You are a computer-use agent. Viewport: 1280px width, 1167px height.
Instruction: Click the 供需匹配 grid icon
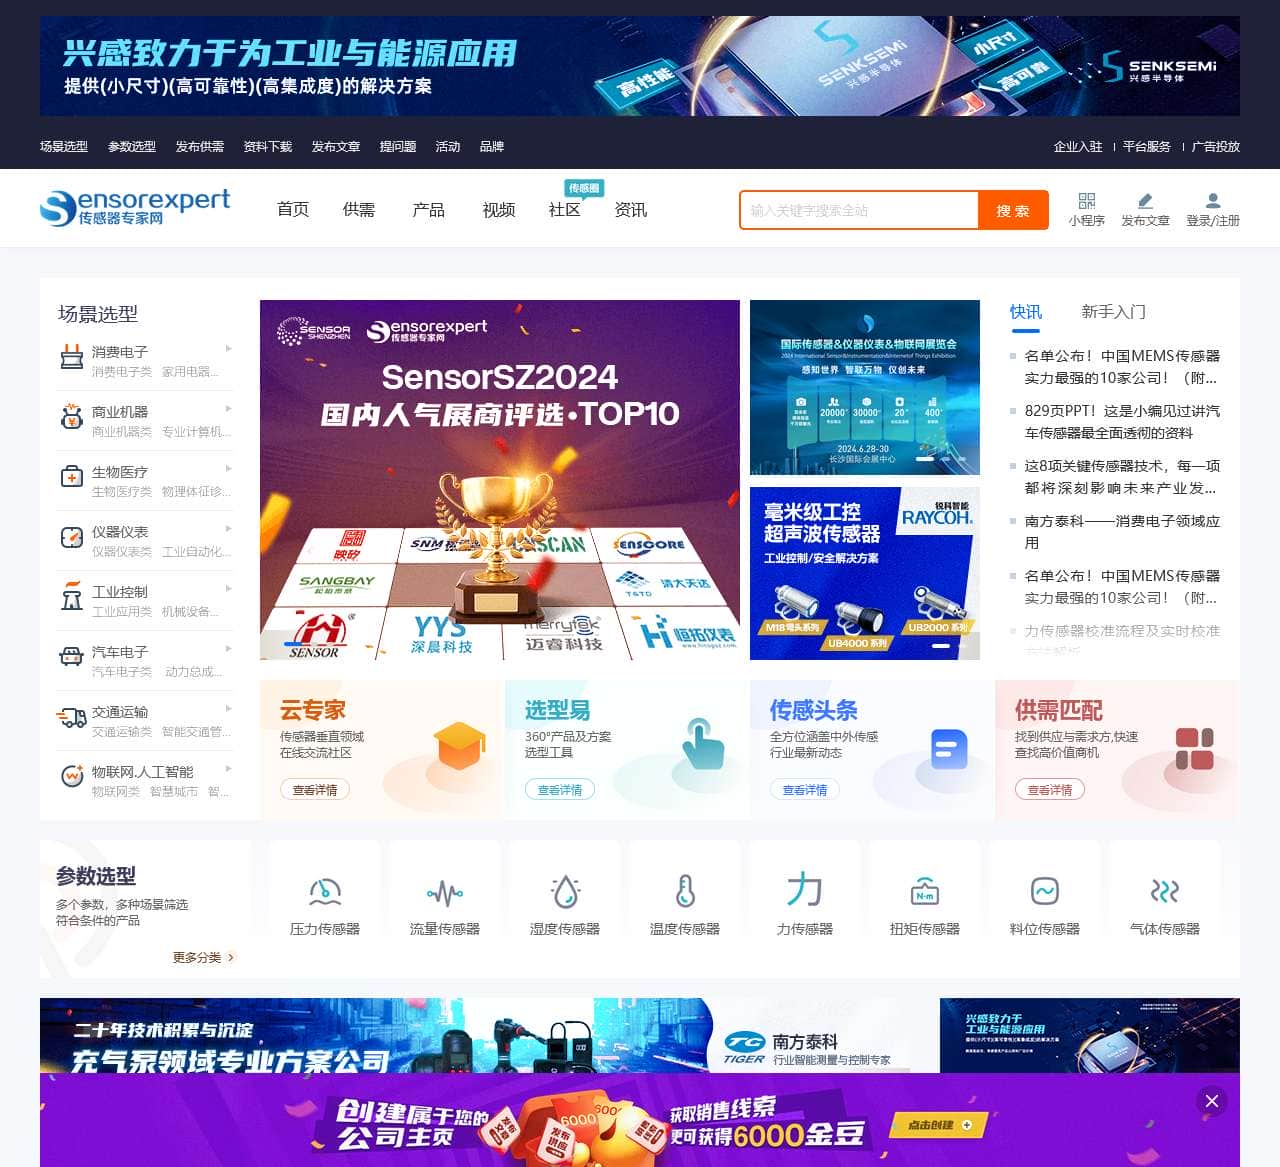click(1194, 748)
